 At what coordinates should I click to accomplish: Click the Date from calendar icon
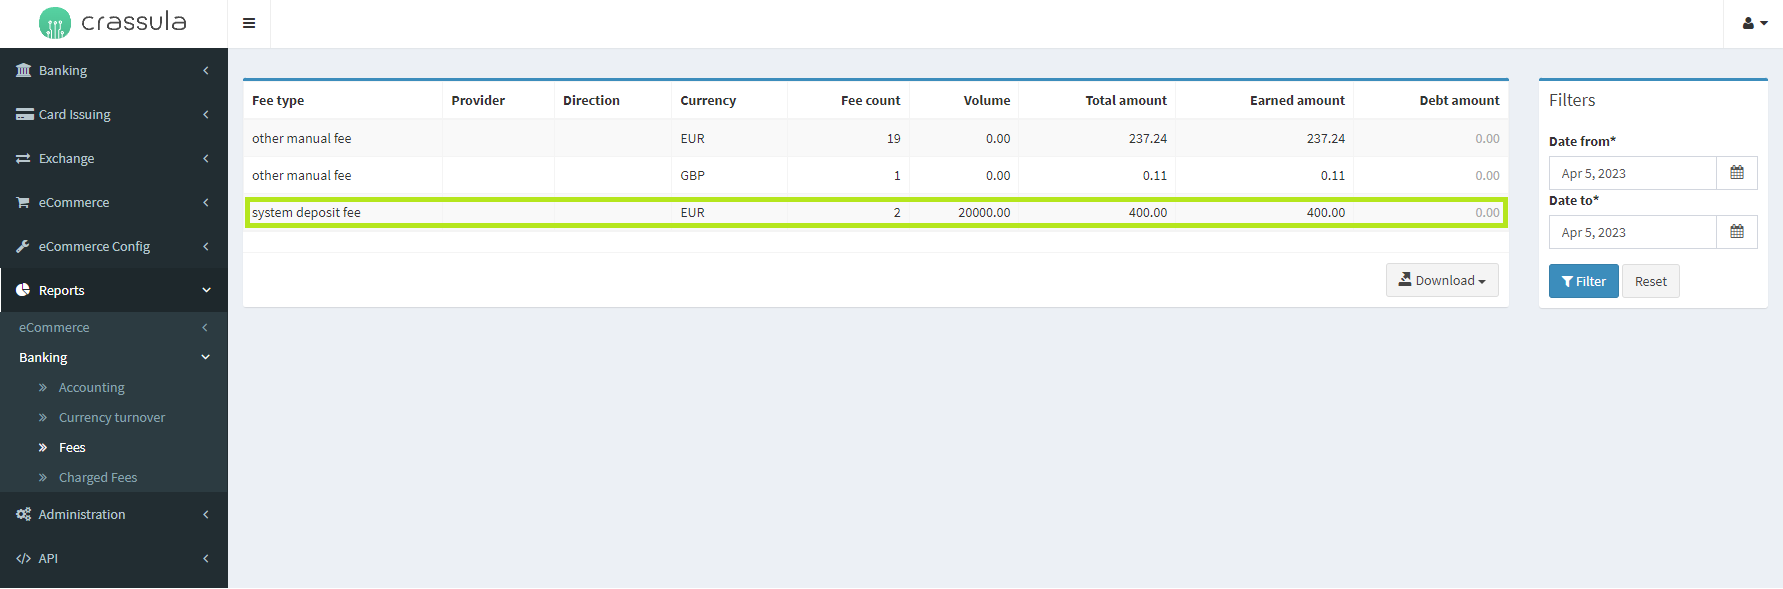coord(1737,173)
